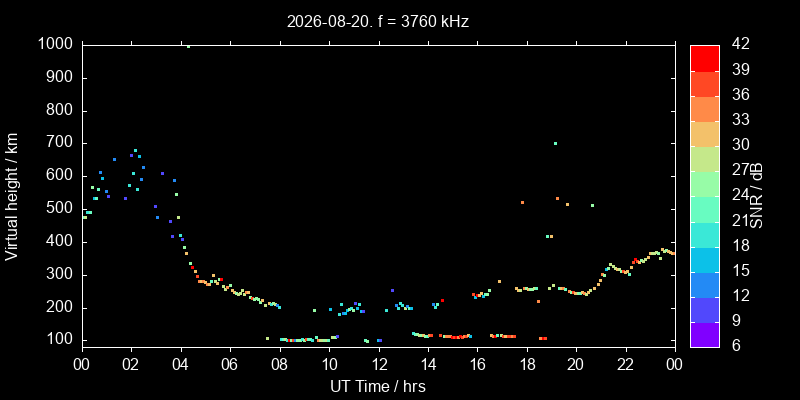
Task: Click the 12 tick label on time axis
Action: [379, 364]
